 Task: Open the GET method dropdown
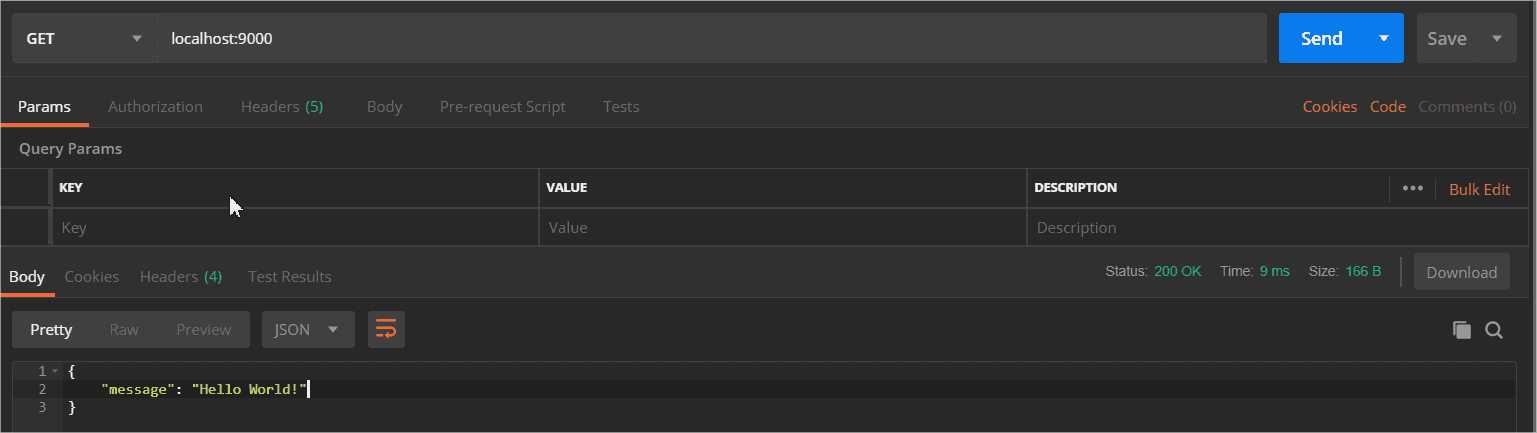(84, 39)
